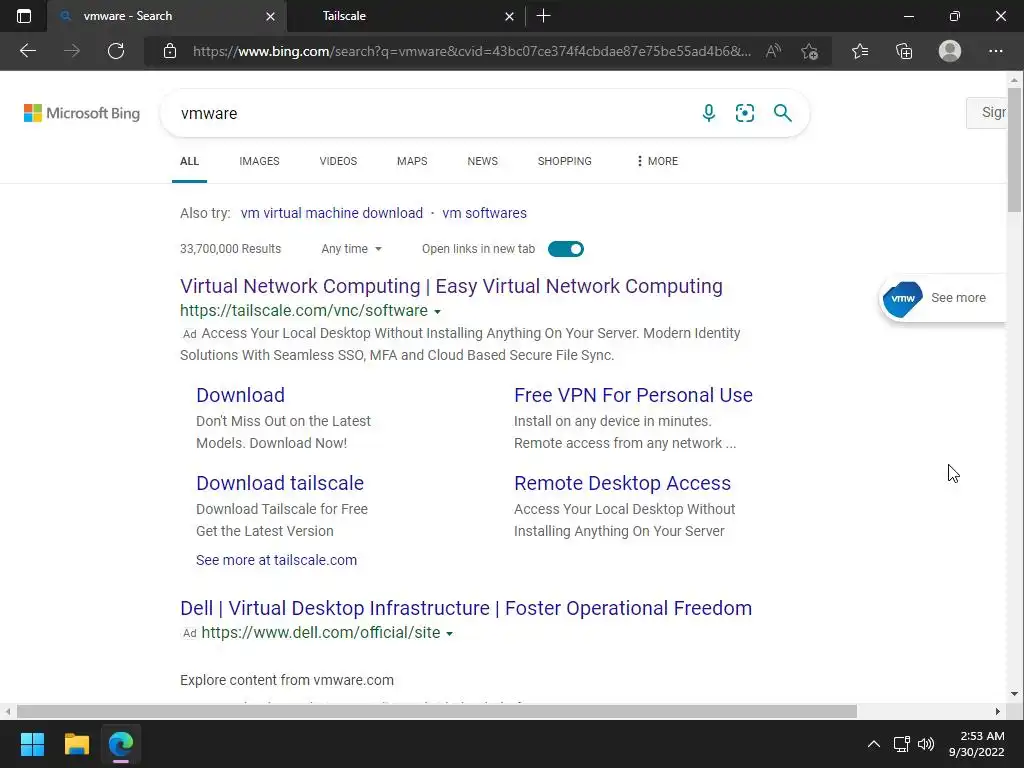Click the vertical scrollbar thumb
The width and height of the screenshot is (1024, 768).
(1014, 150)
